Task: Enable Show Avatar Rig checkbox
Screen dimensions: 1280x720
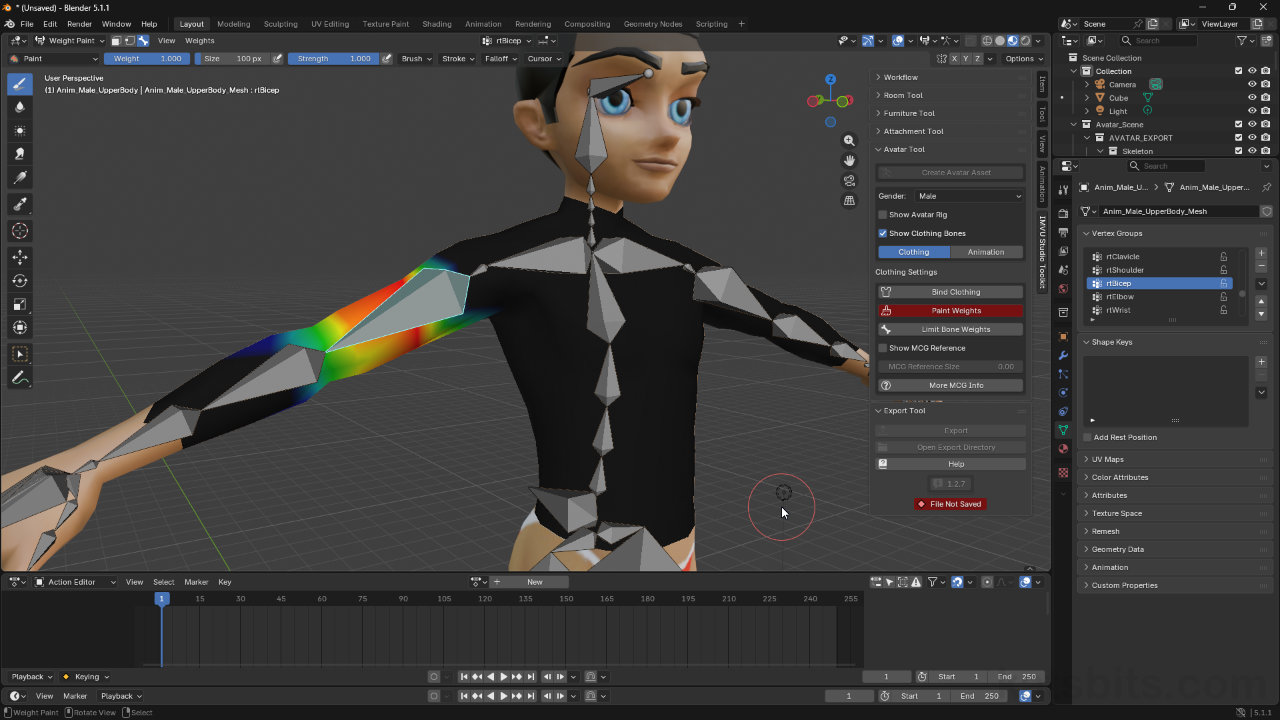Action: [882, 215]
